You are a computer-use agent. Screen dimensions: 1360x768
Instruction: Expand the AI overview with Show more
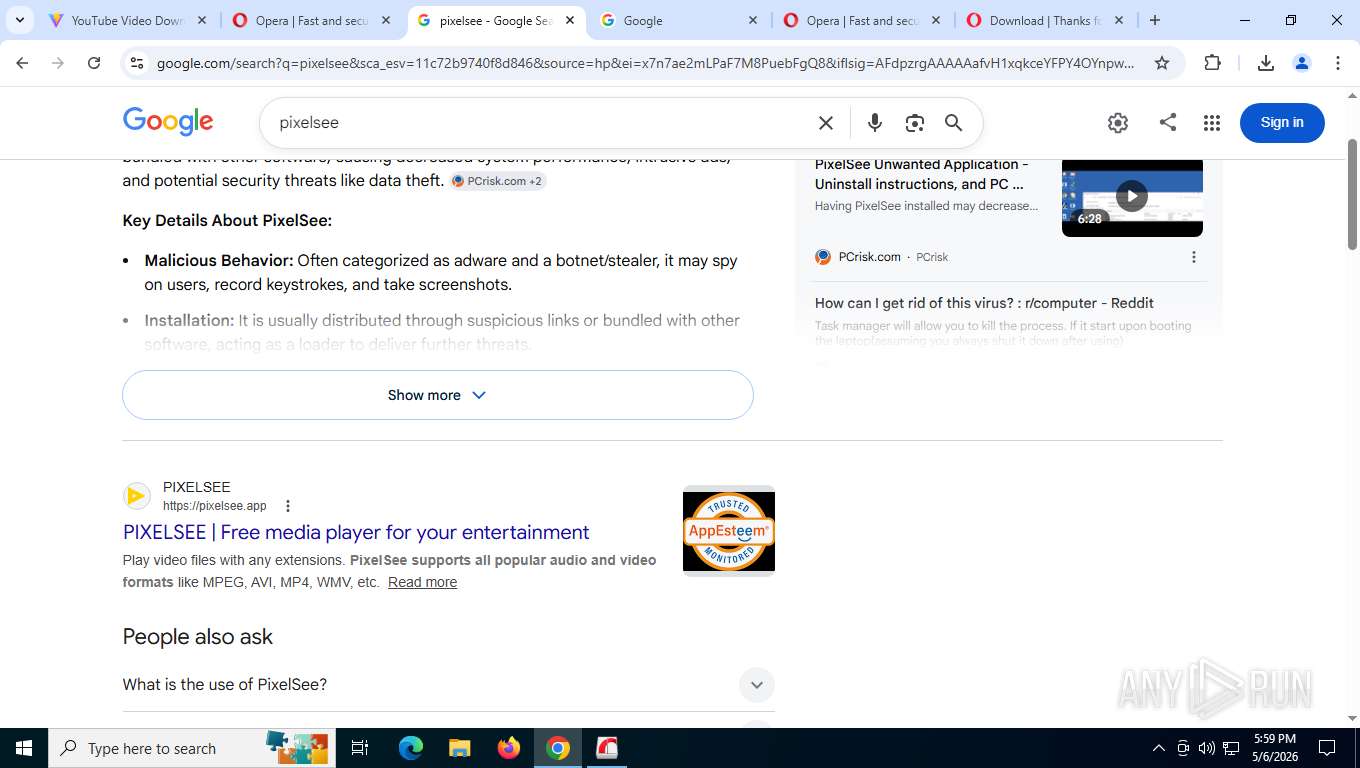(438, 395)
